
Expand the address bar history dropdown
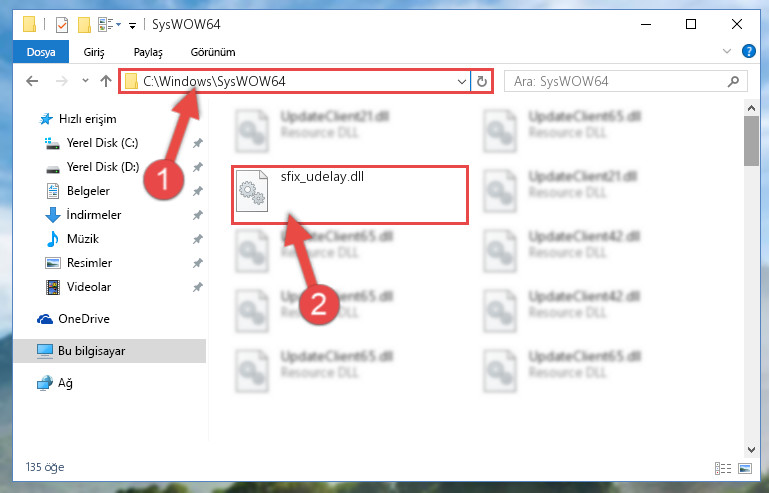[461, 81]
